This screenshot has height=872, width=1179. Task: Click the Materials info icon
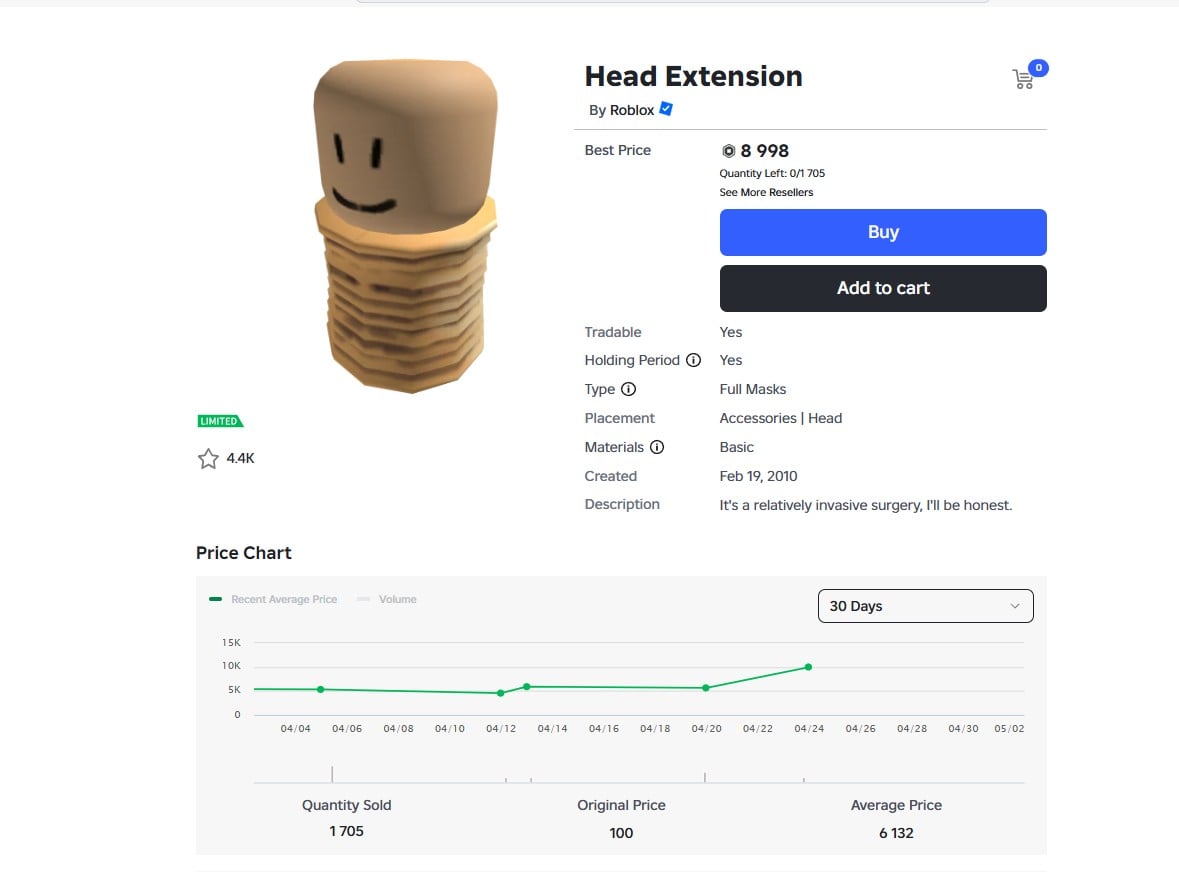click(657, 447)
